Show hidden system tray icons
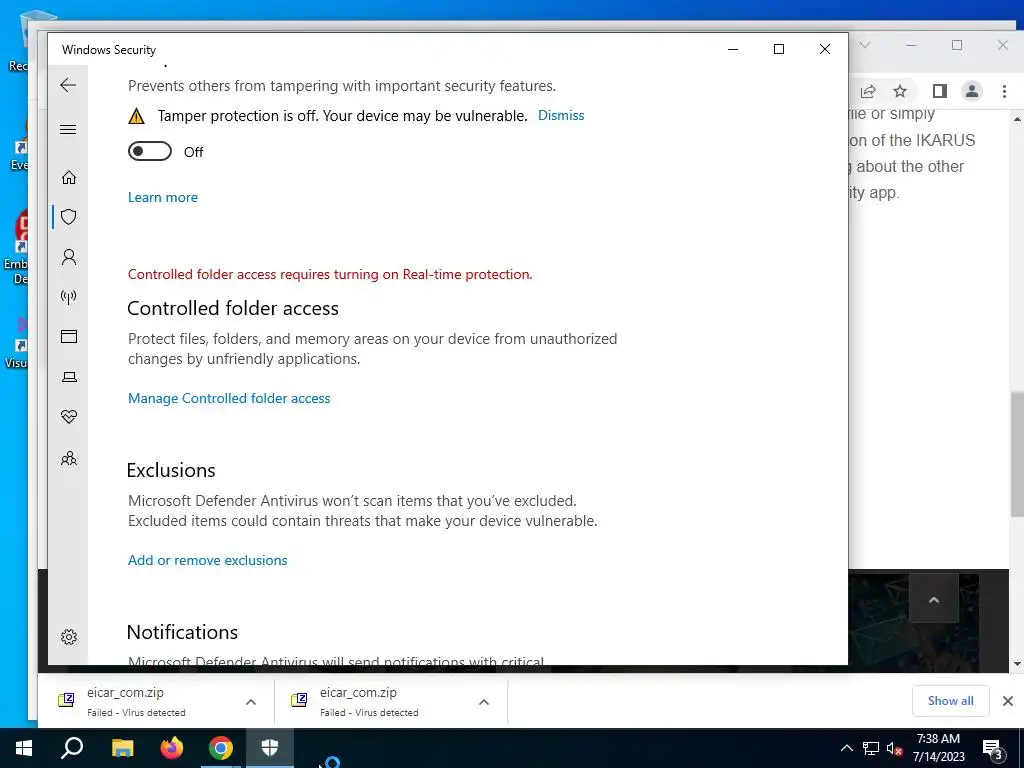Image resolution: width=1024 pixels, height=768 pixels. pyautogui.click(x=846, y=748)
